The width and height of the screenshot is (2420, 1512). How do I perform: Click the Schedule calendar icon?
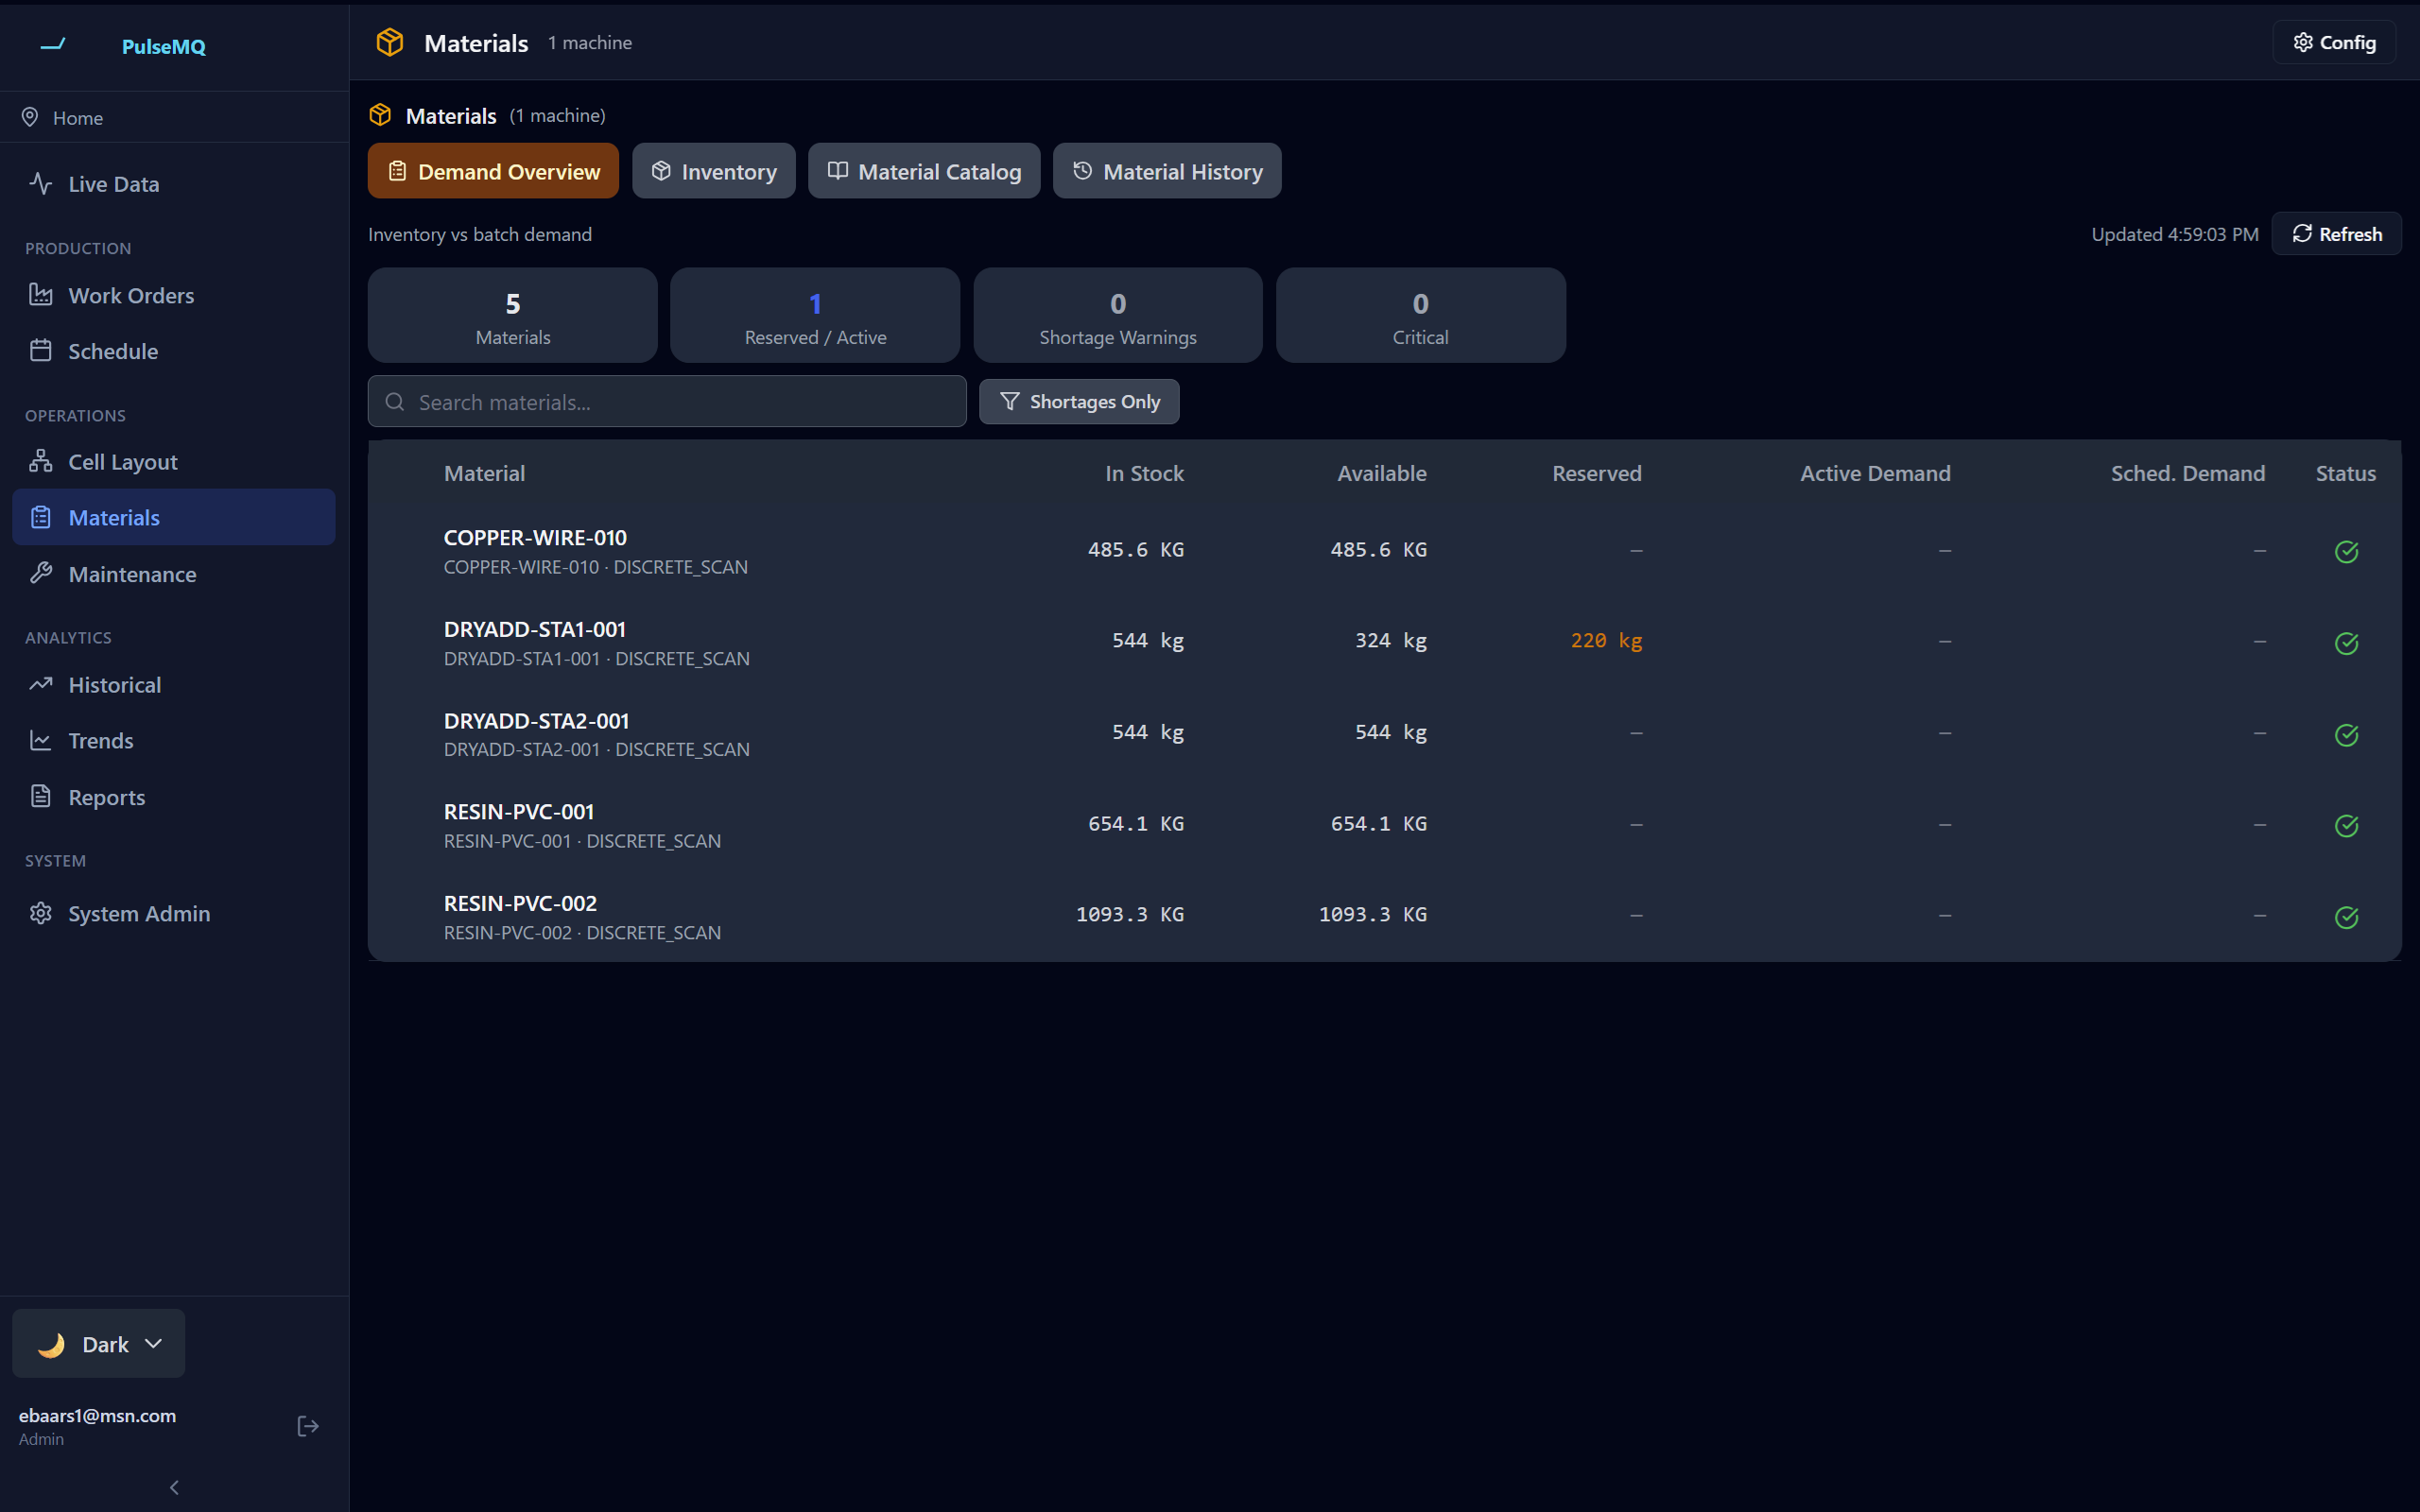(x=41, y=350)
